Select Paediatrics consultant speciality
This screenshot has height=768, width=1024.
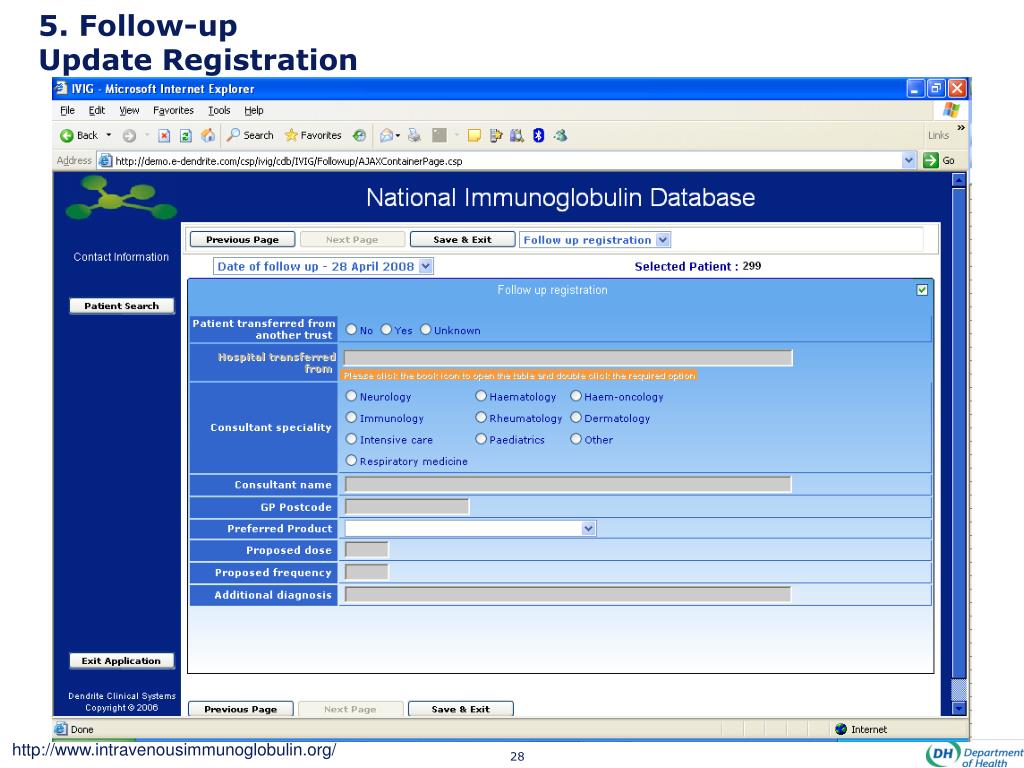point(481,439)
